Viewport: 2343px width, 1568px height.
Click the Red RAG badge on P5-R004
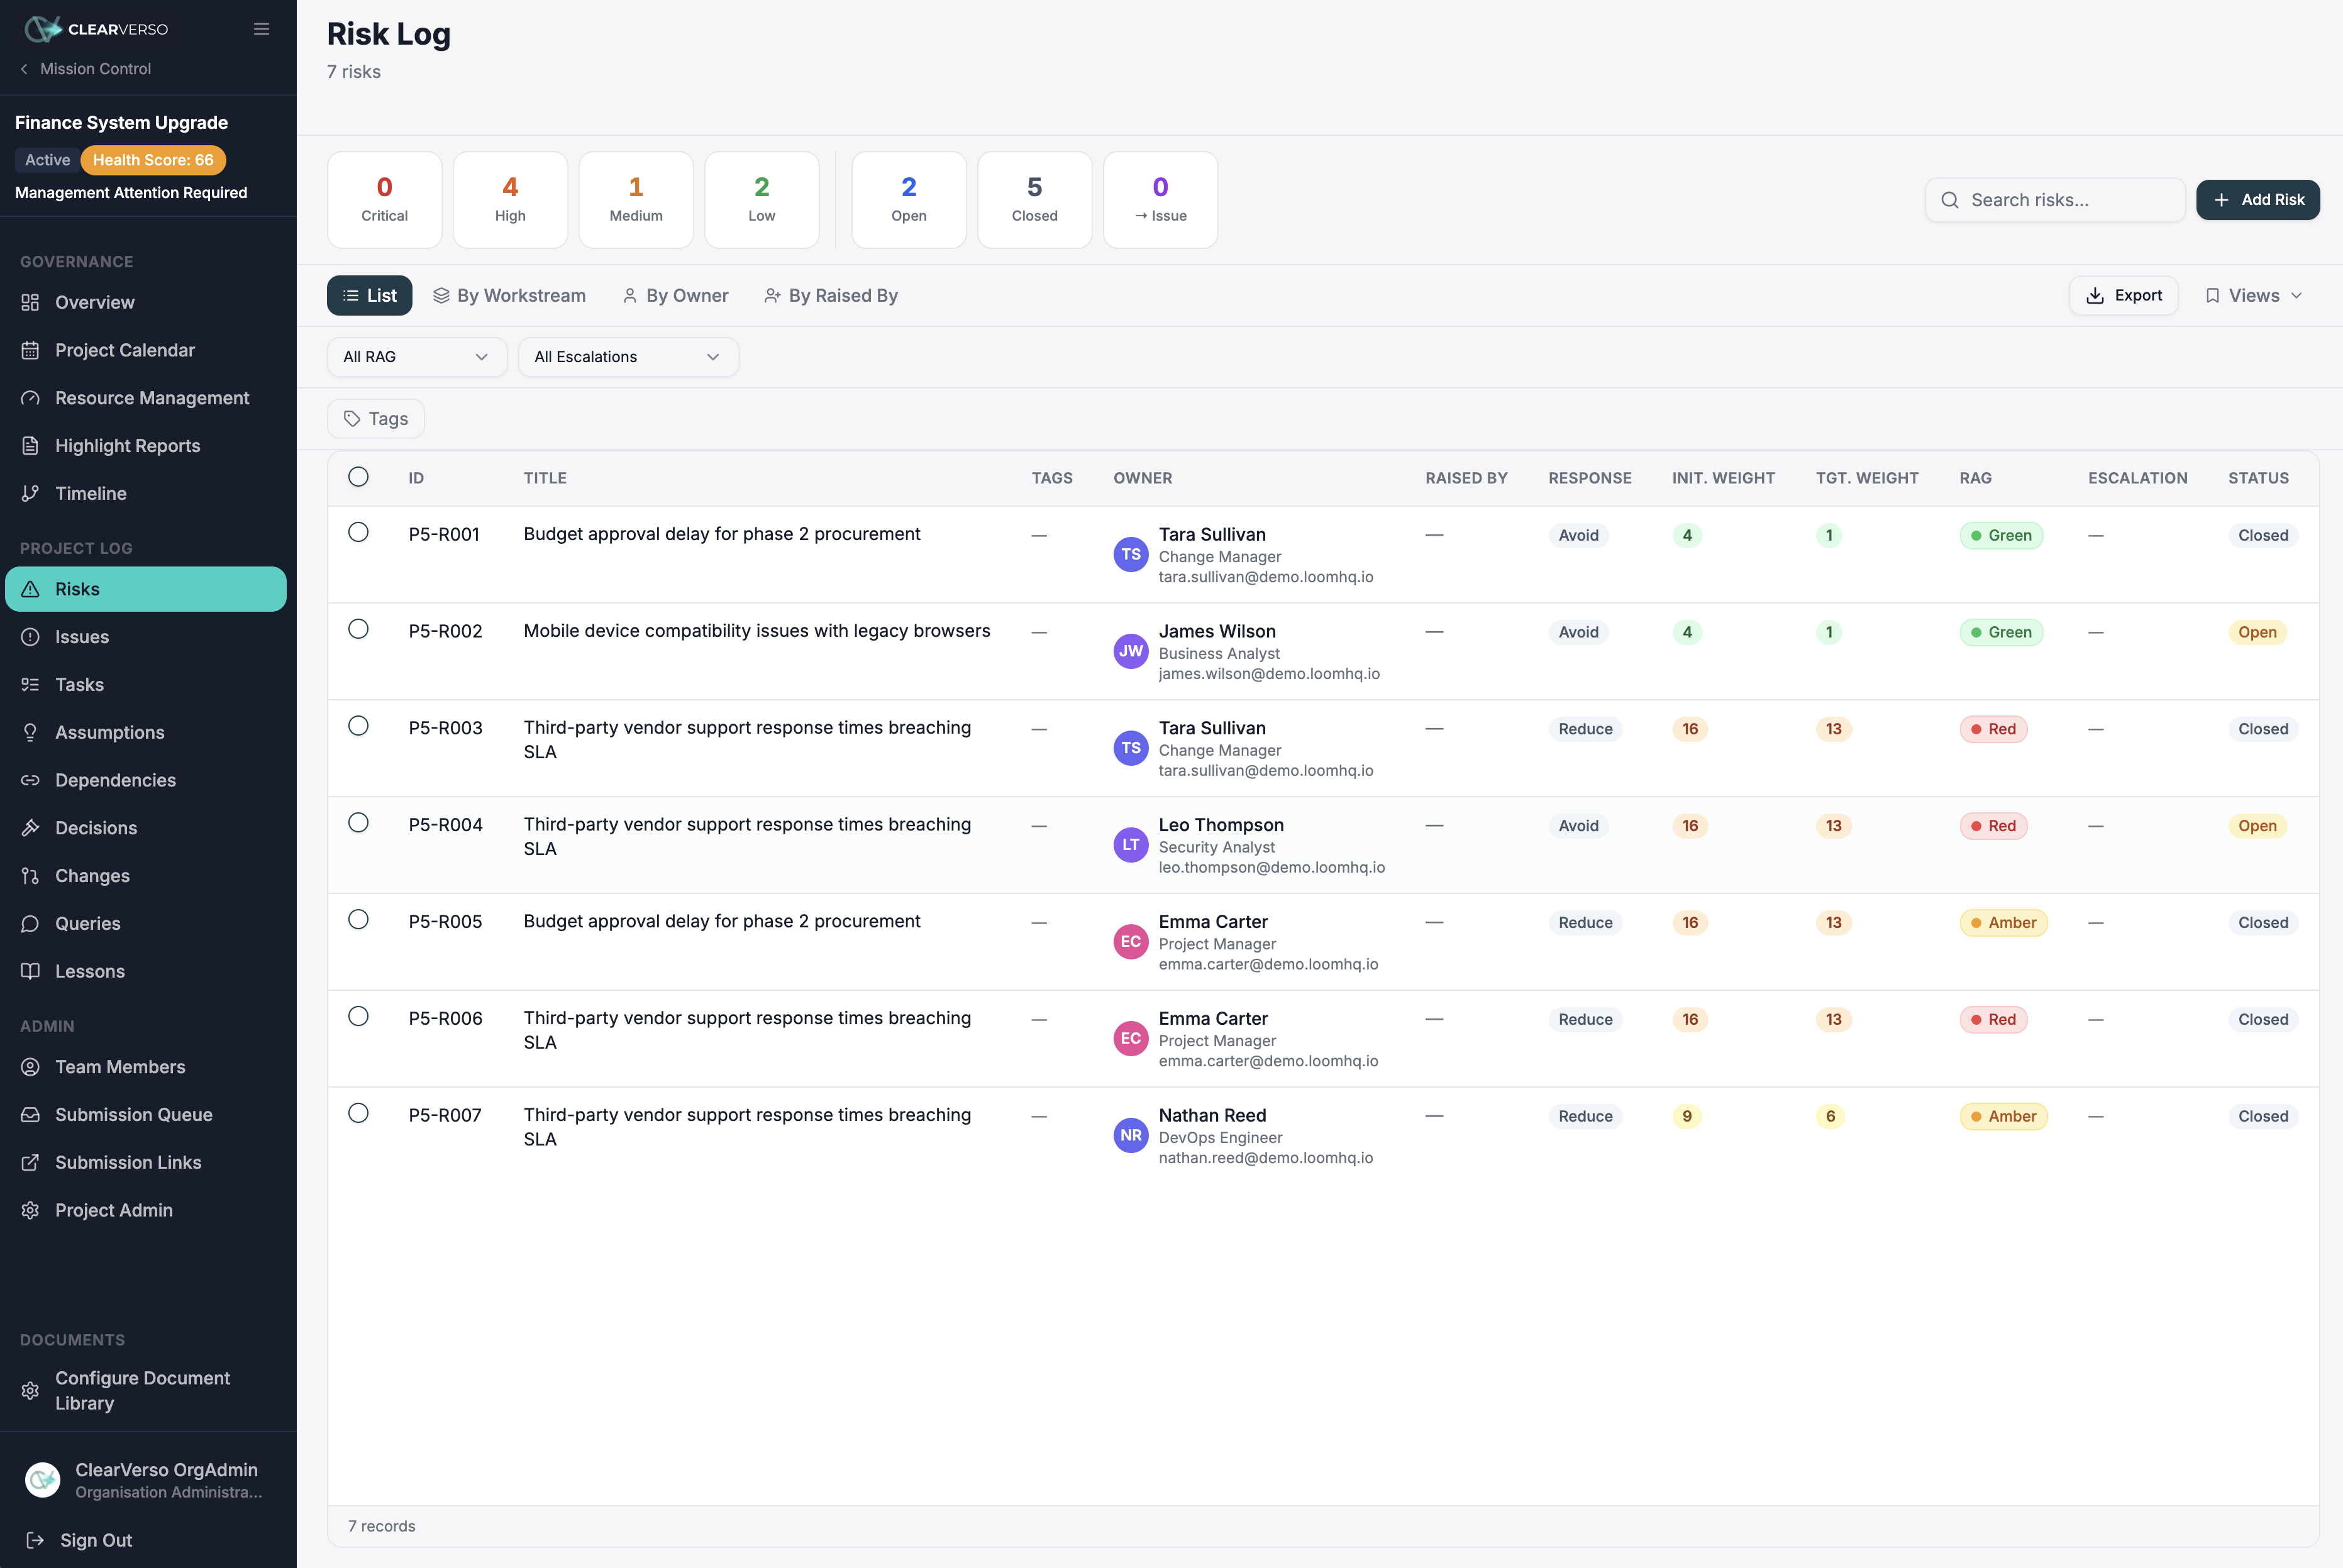click(x=1993, y=826)
